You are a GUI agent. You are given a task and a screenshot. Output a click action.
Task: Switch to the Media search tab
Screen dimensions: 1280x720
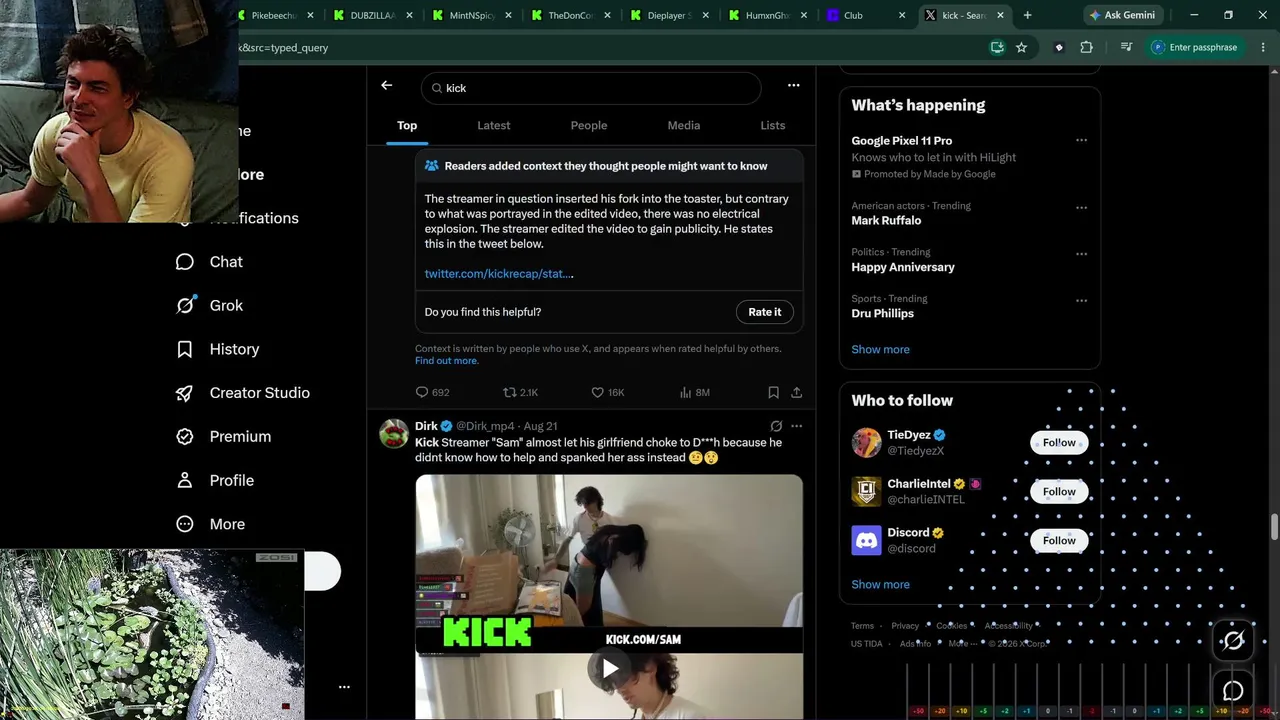[x=684, y=125]
